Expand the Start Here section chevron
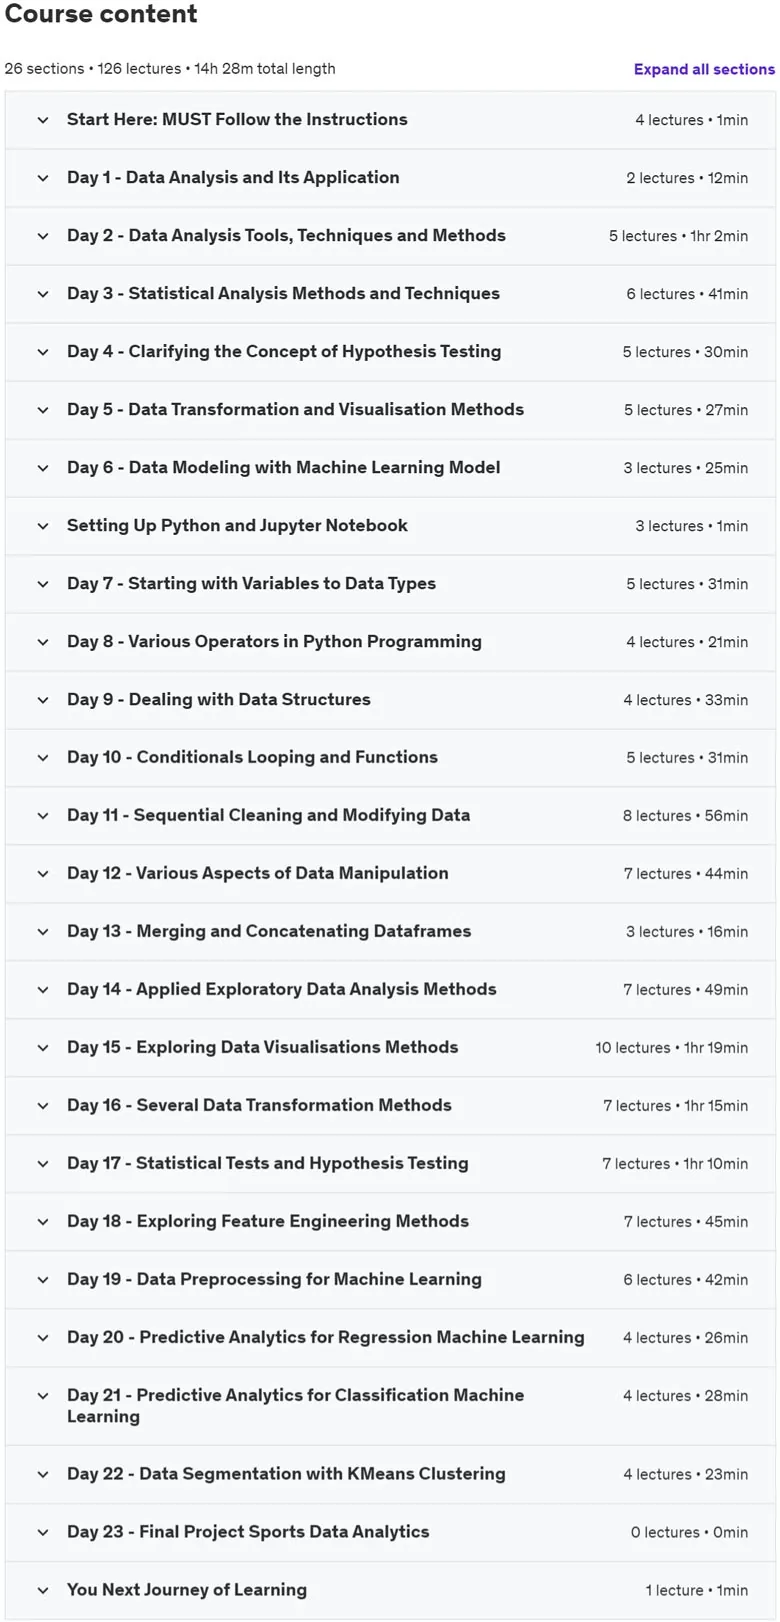Screen dimensions: 780x1622 coord(43,120)
